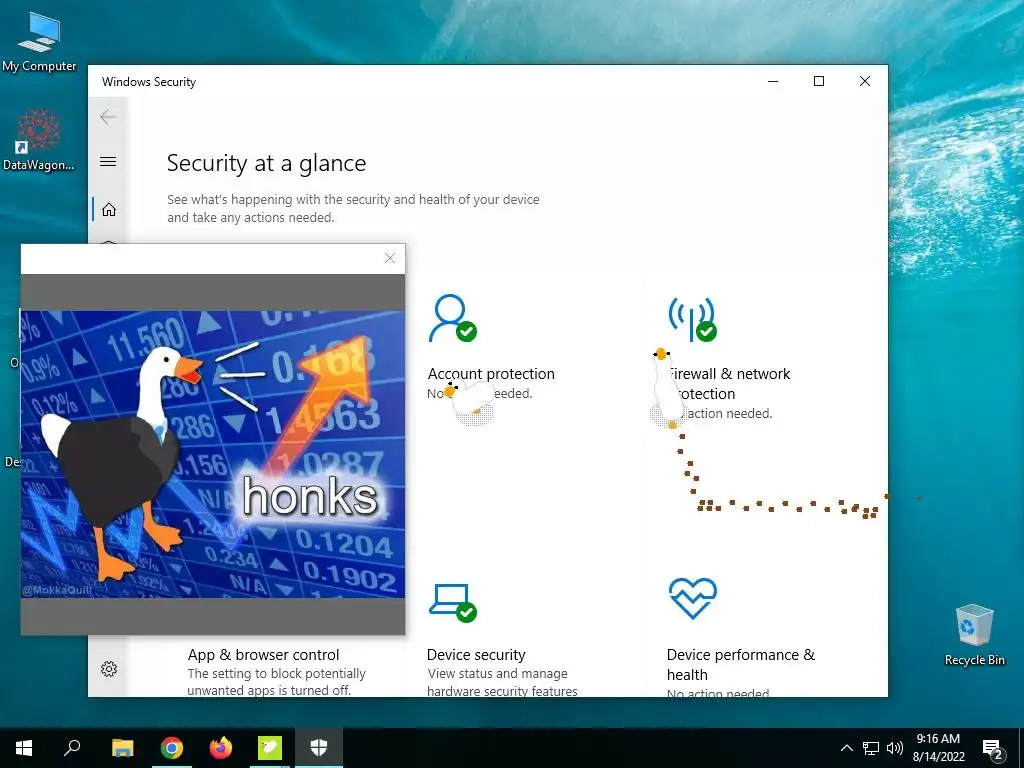
Task: Close the honks goose meme window
Action: 390,258
